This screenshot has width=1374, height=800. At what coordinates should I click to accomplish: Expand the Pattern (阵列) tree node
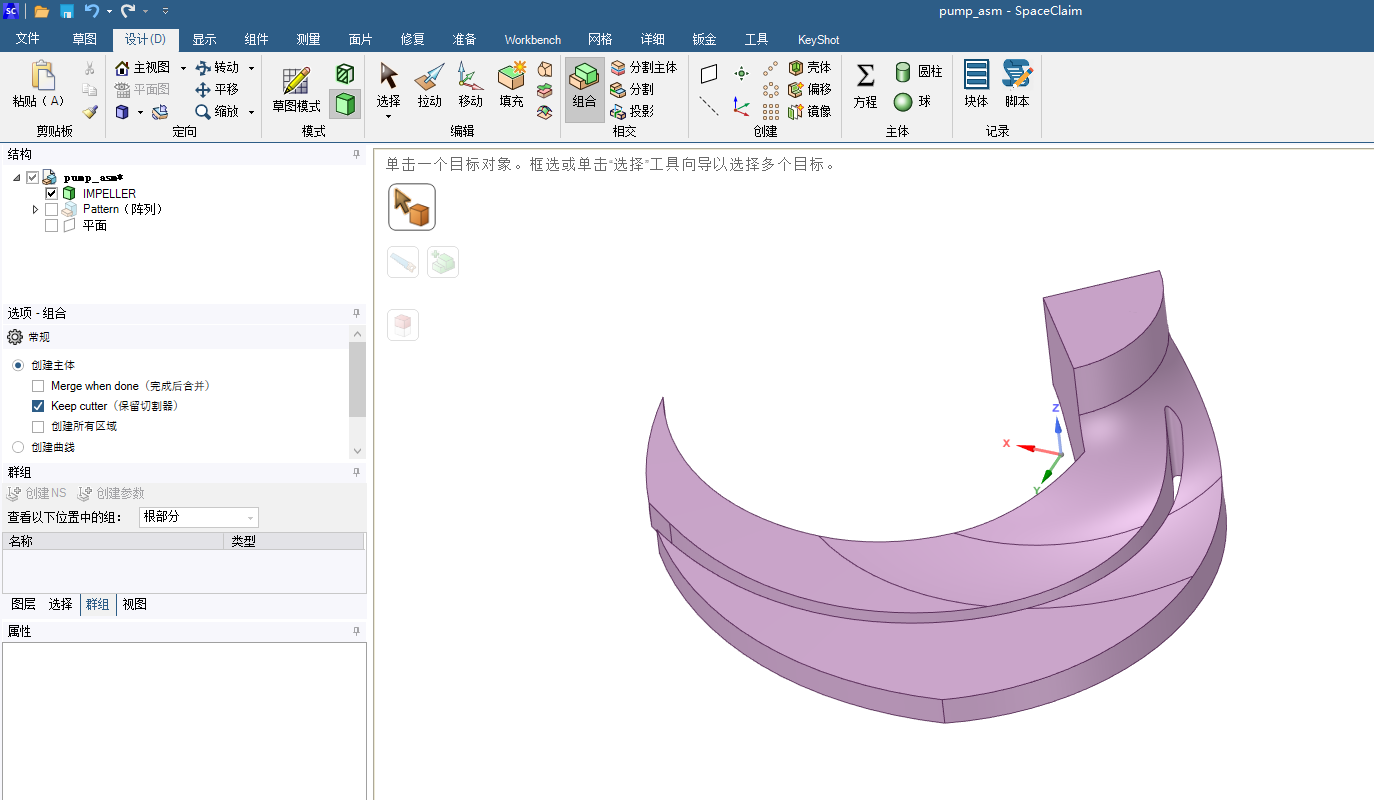[x=36, y=210]
